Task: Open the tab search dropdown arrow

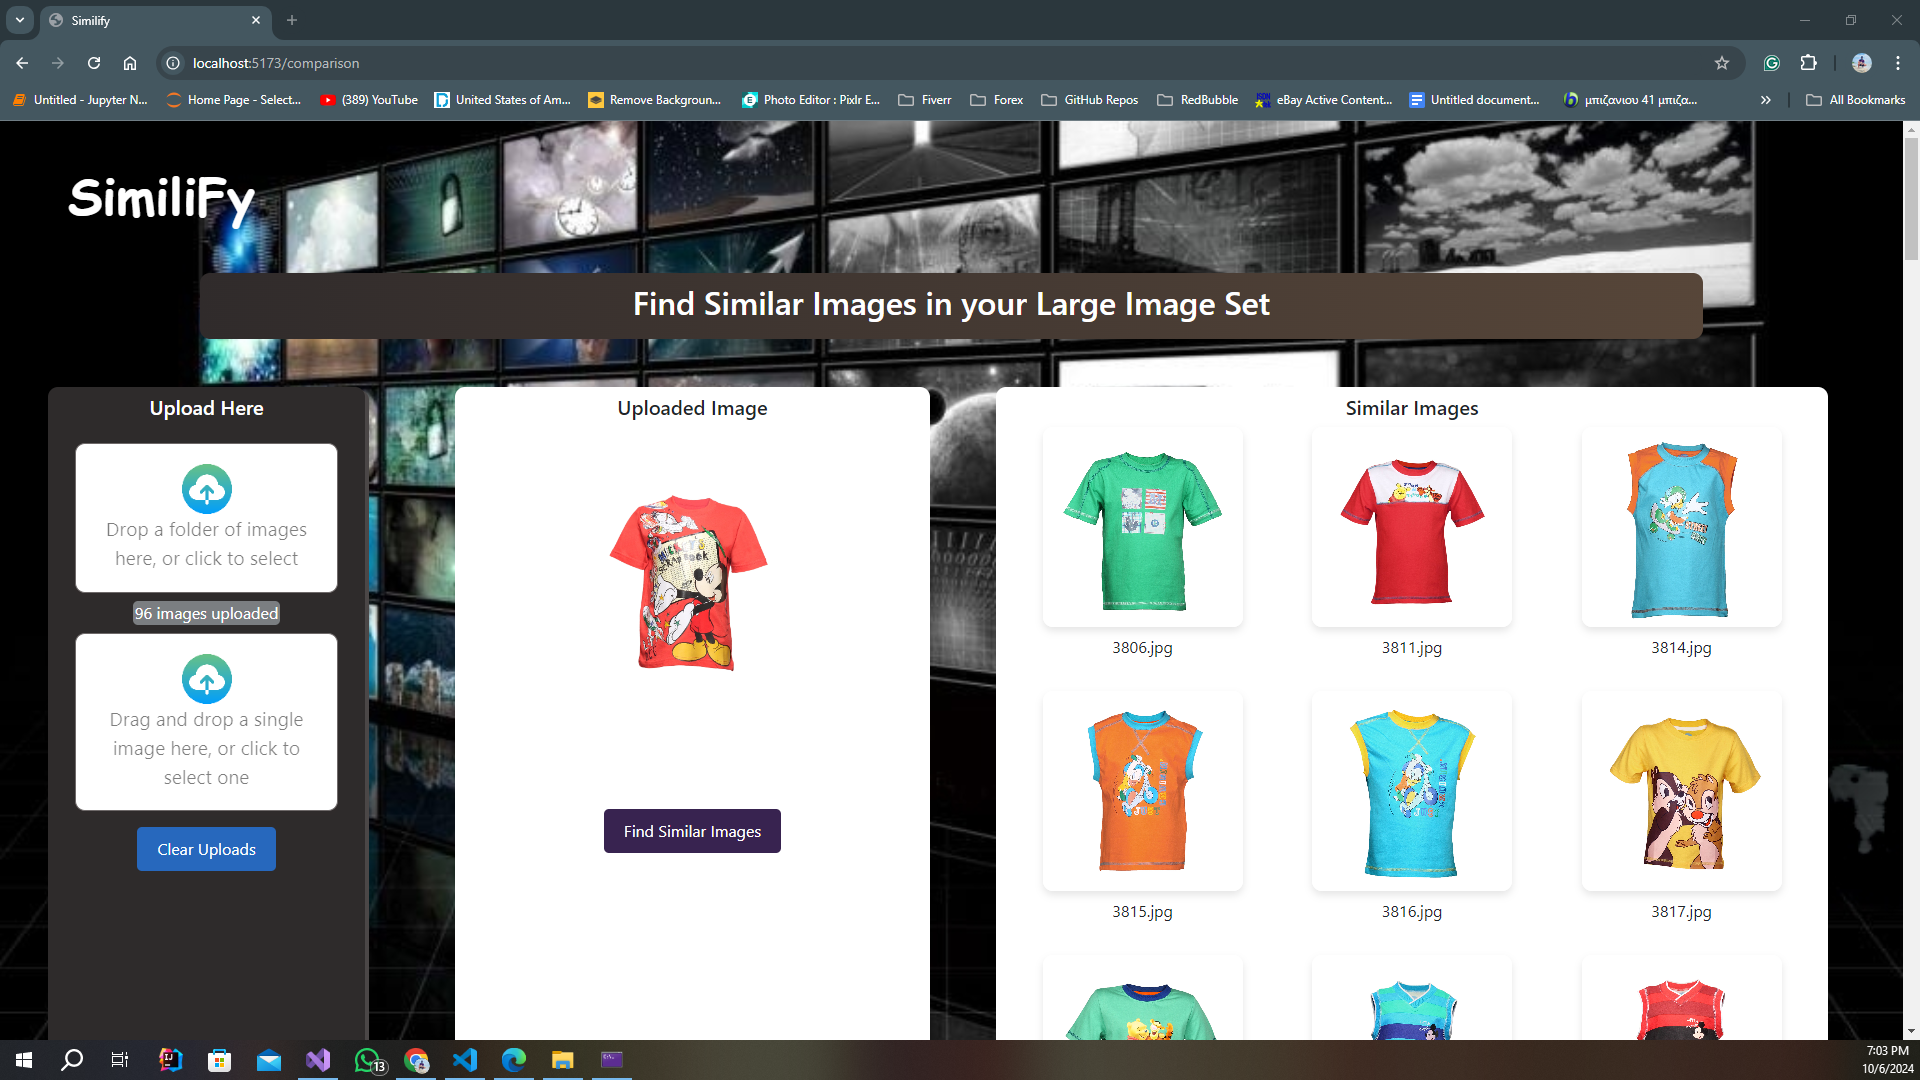Action: [x=20, y=20]
